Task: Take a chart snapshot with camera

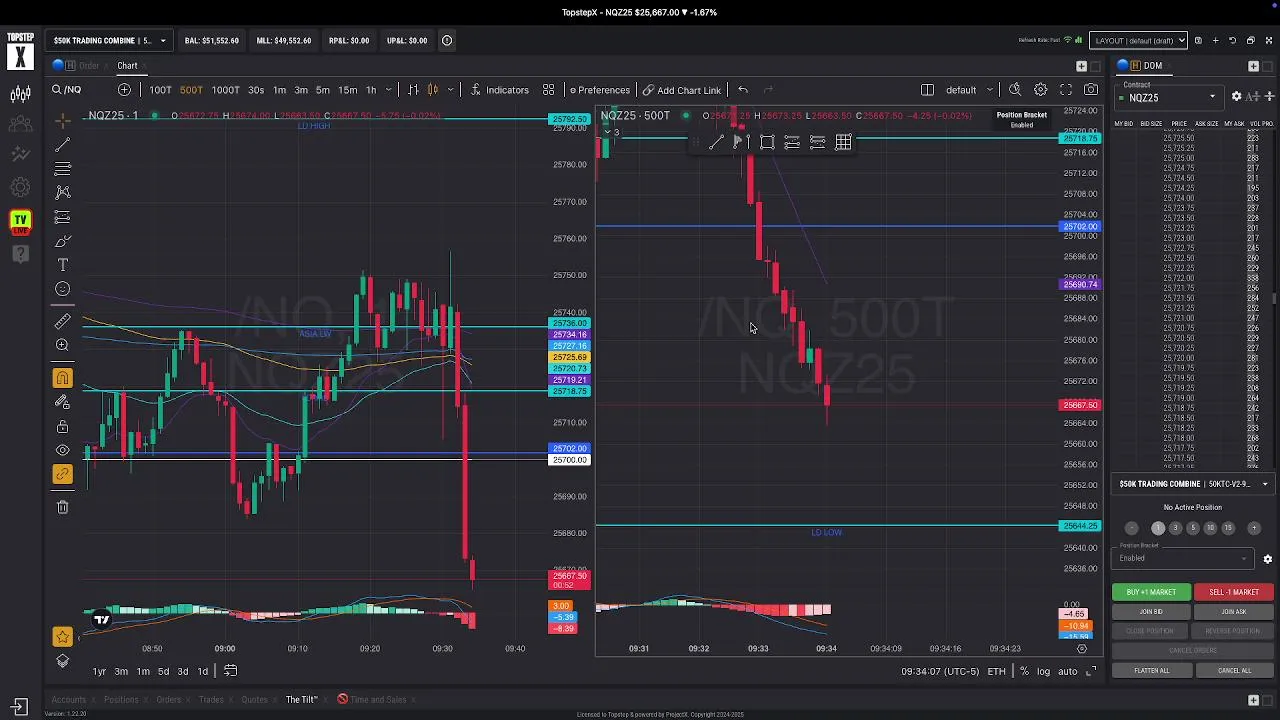Action: click(x=1091, y=90)
